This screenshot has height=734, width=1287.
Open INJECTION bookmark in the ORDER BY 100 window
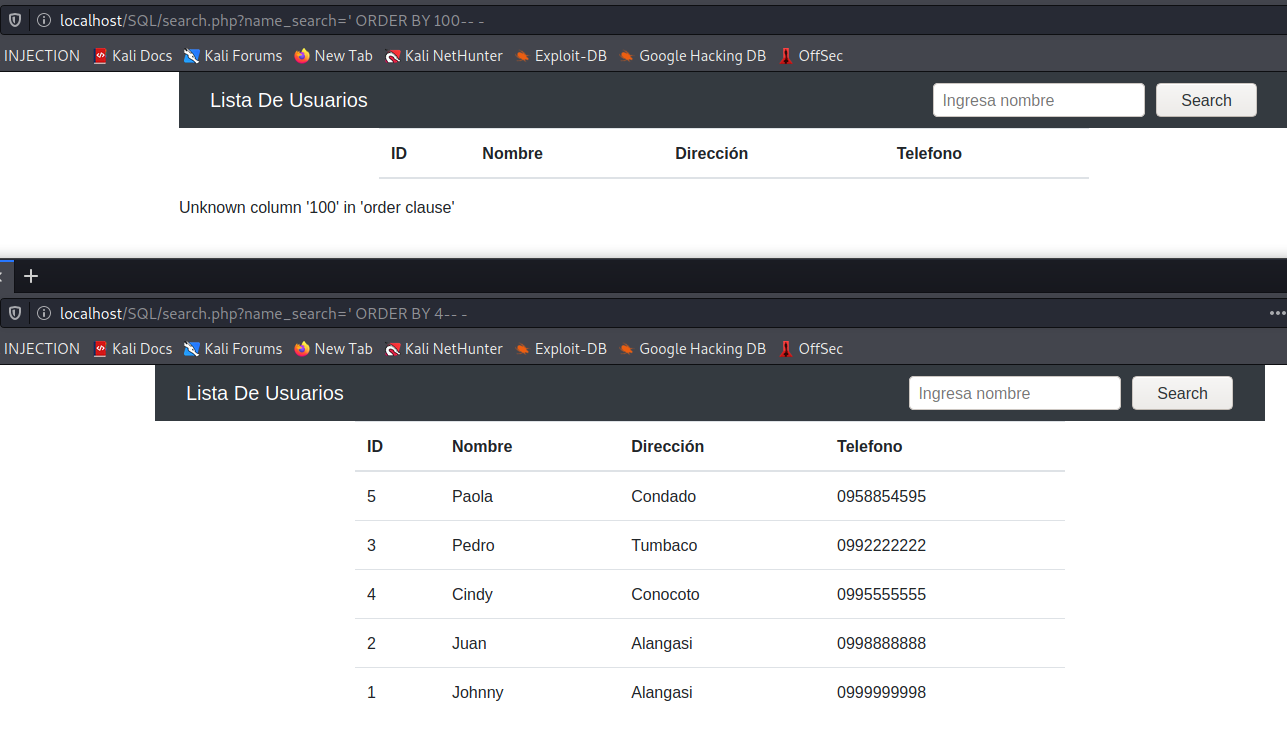click(x=42, y=56)
